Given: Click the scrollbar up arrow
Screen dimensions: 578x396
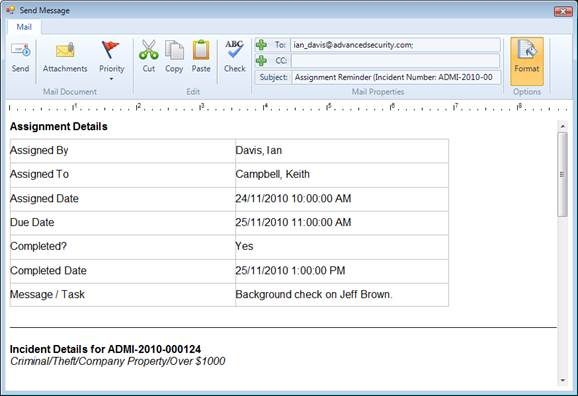Looking at the screenshot, I should pyautogui.click(x=563, y=126).
